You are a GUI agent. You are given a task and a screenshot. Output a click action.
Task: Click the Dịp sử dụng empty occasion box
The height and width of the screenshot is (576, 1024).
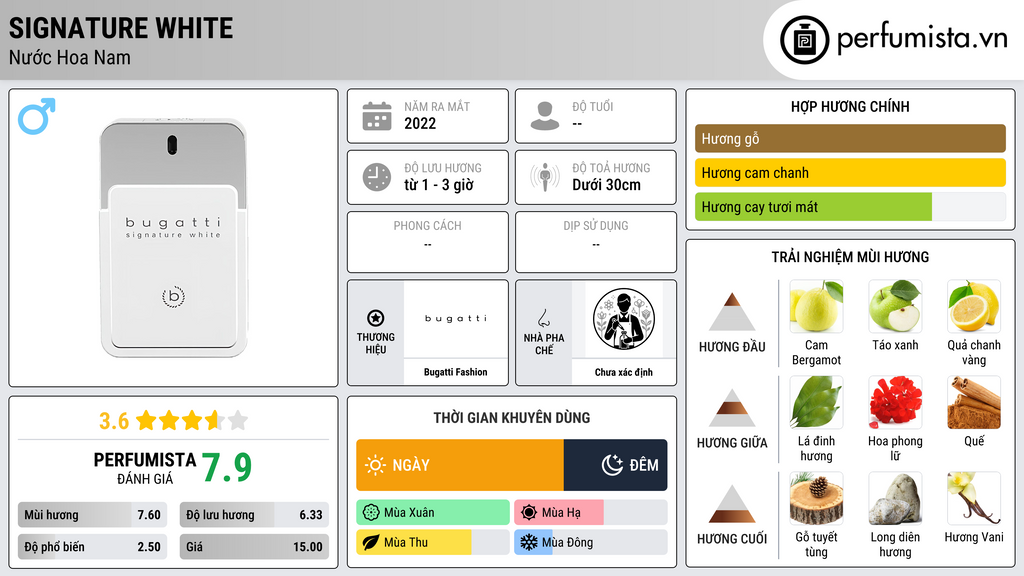[596, 242]
